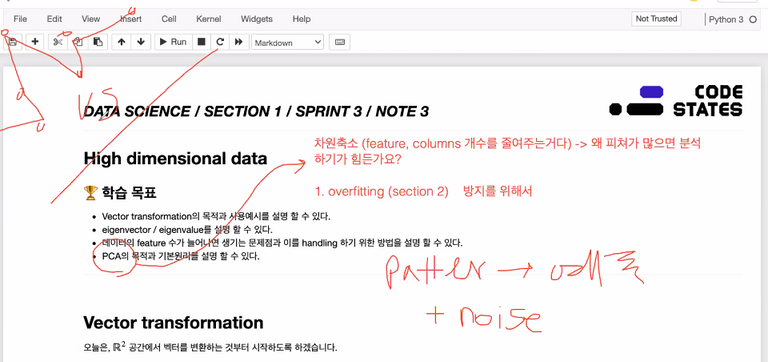This screenshot has height=362, width=768.
Task: Restart the kernel circular arrow icon
Action: click(220, 42)
